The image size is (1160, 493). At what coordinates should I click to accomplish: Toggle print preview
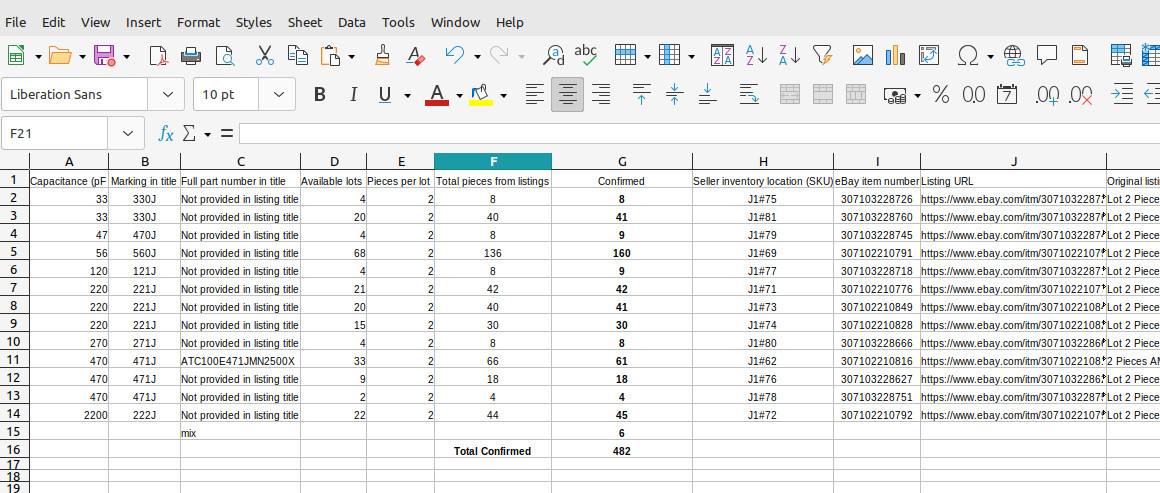pos(225,56)
